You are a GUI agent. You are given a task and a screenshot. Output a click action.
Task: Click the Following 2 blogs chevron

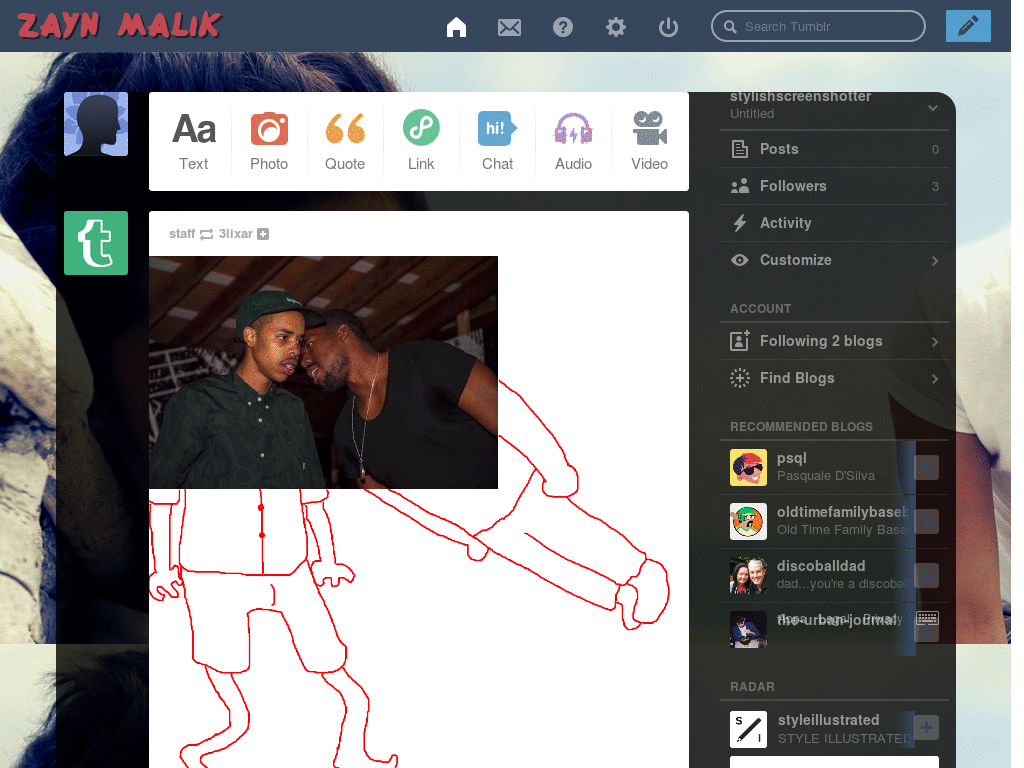[x=935, y=342]
